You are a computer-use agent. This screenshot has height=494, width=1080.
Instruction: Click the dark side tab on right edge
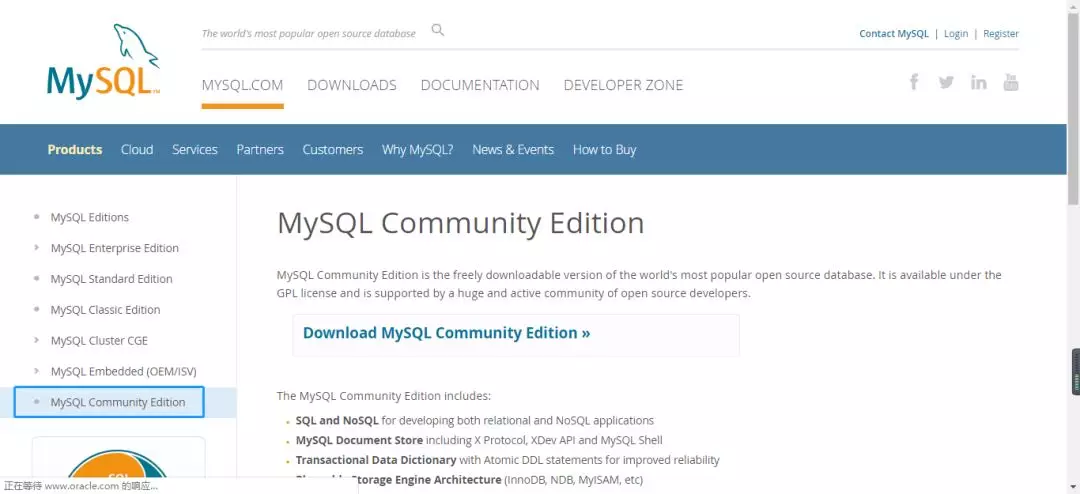(1075, 372)
